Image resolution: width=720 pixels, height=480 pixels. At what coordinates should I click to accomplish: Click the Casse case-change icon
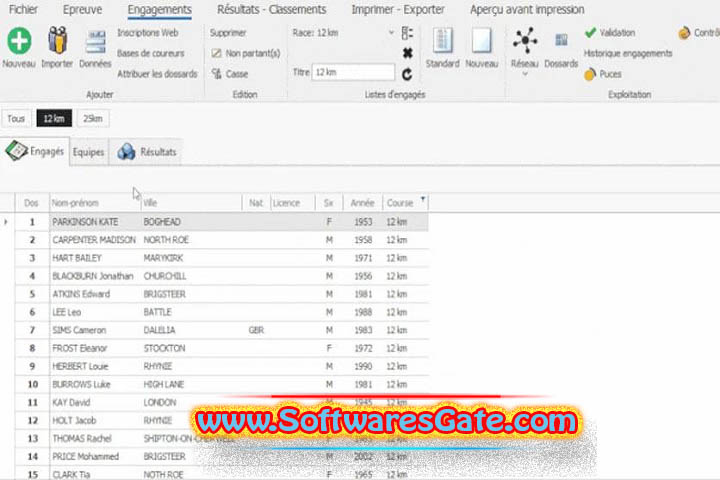tap(216, 73)
